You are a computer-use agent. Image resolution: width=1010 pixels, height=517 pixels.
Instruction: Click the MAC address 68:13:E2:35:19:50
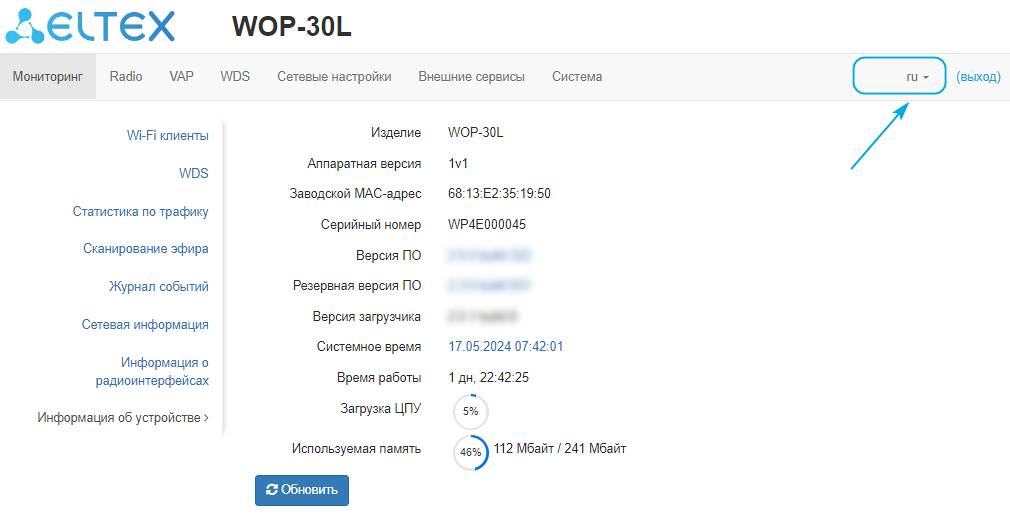click(499, 194)
